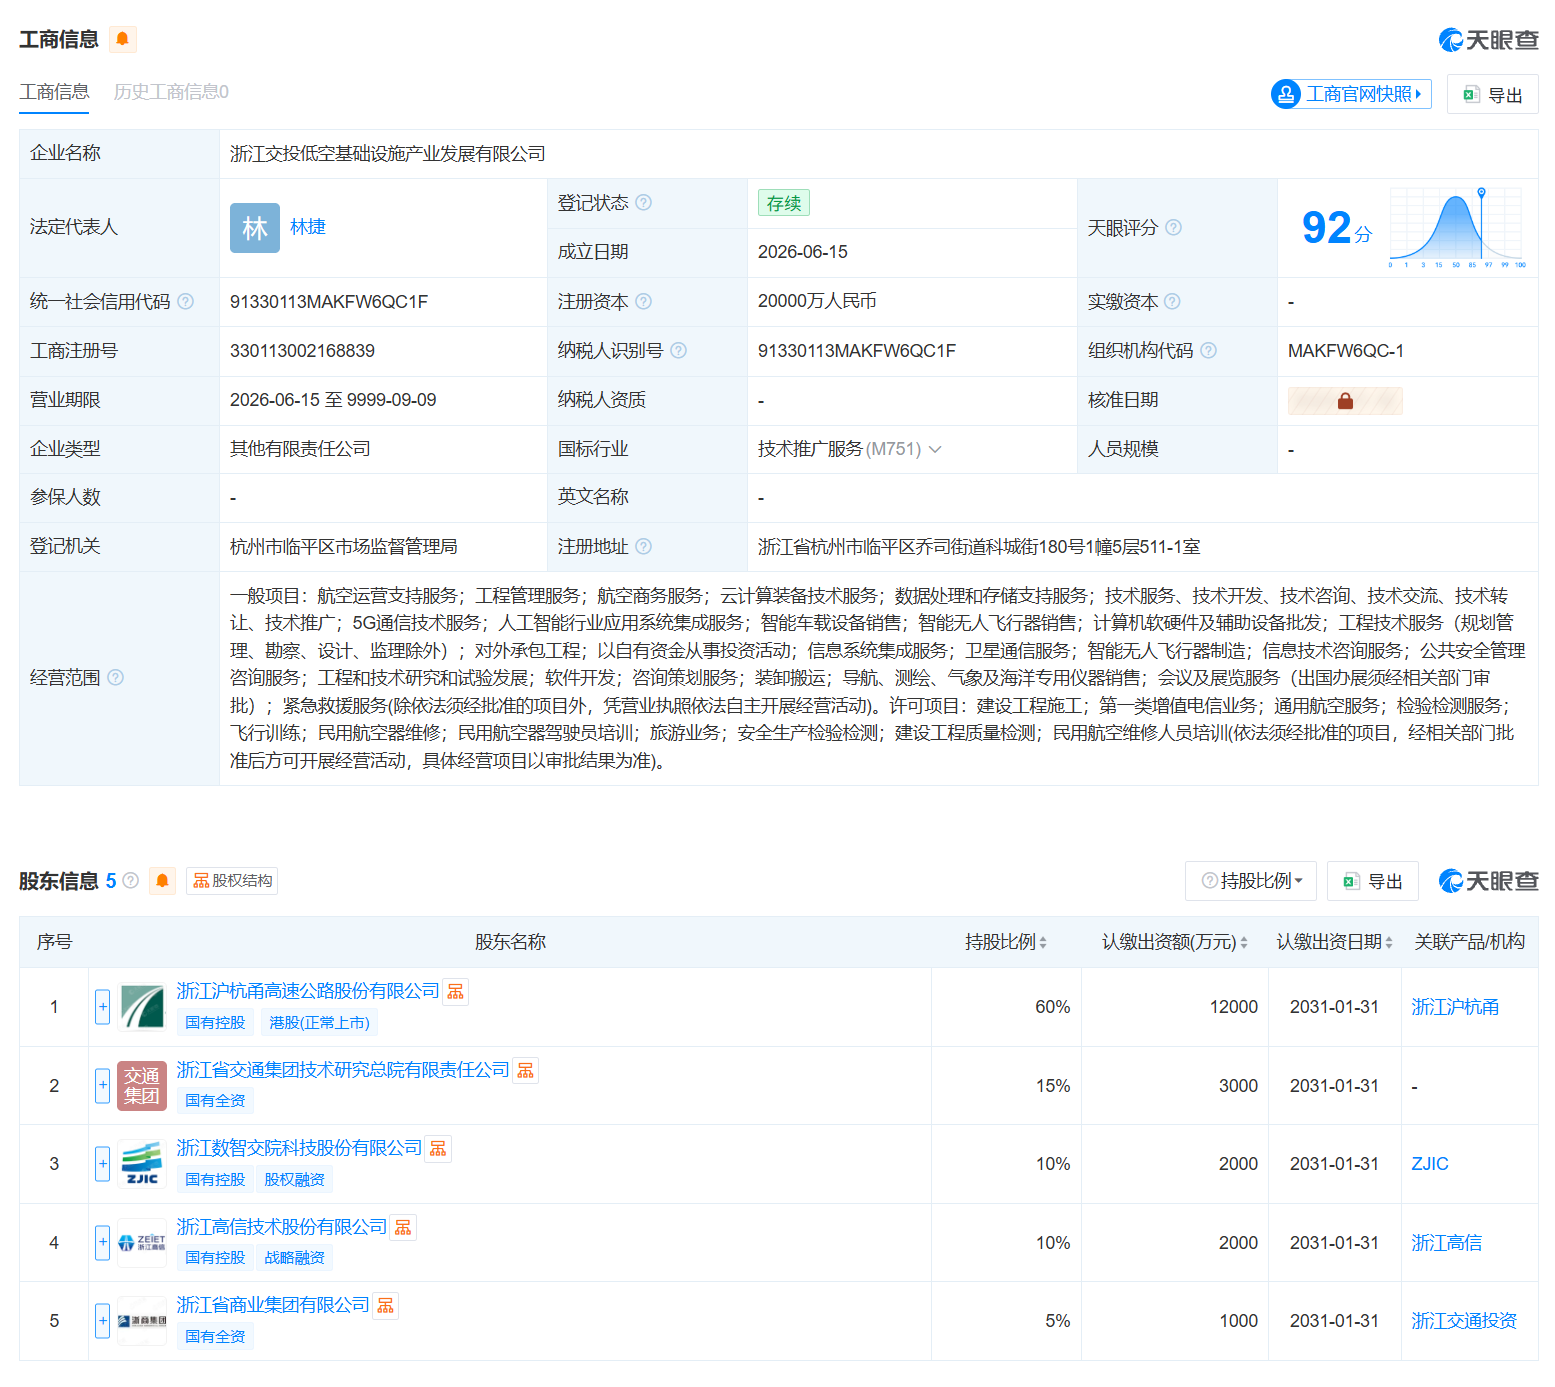
Task: Open legal representative 林捷 link
Action: tap(308, 227)
